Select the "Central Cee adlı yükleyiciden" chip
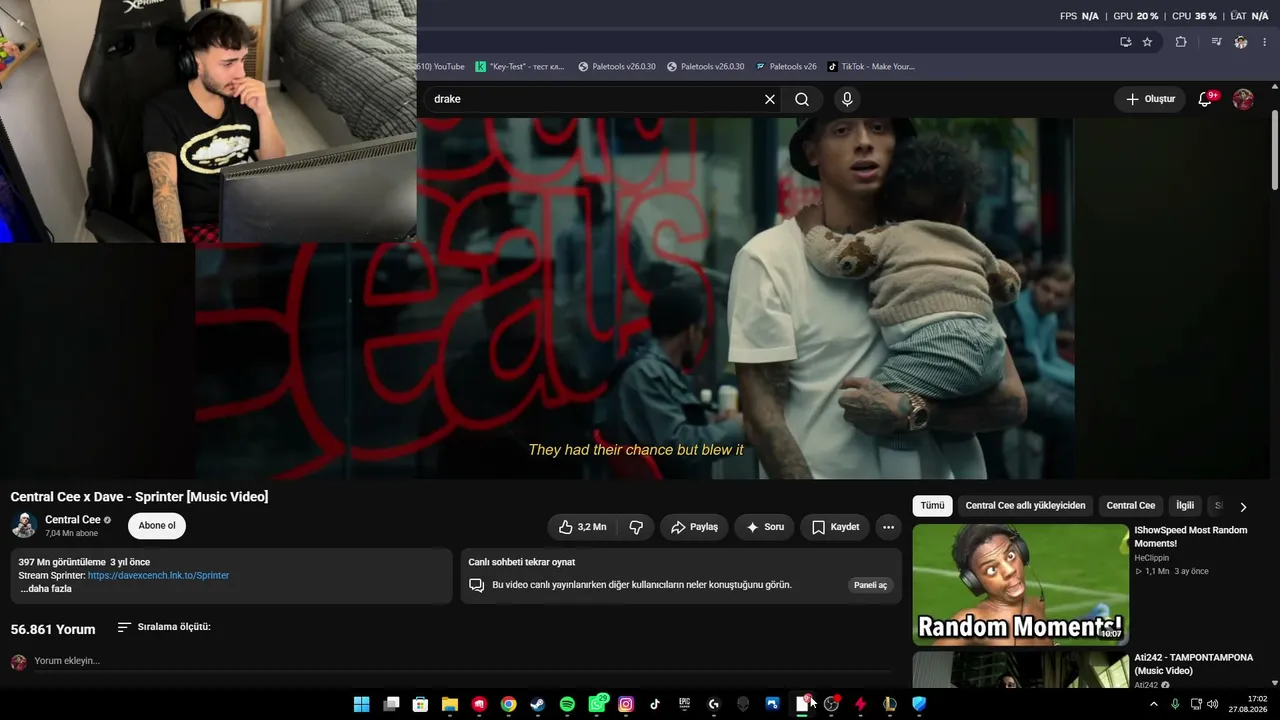 tap(1025, 506)
